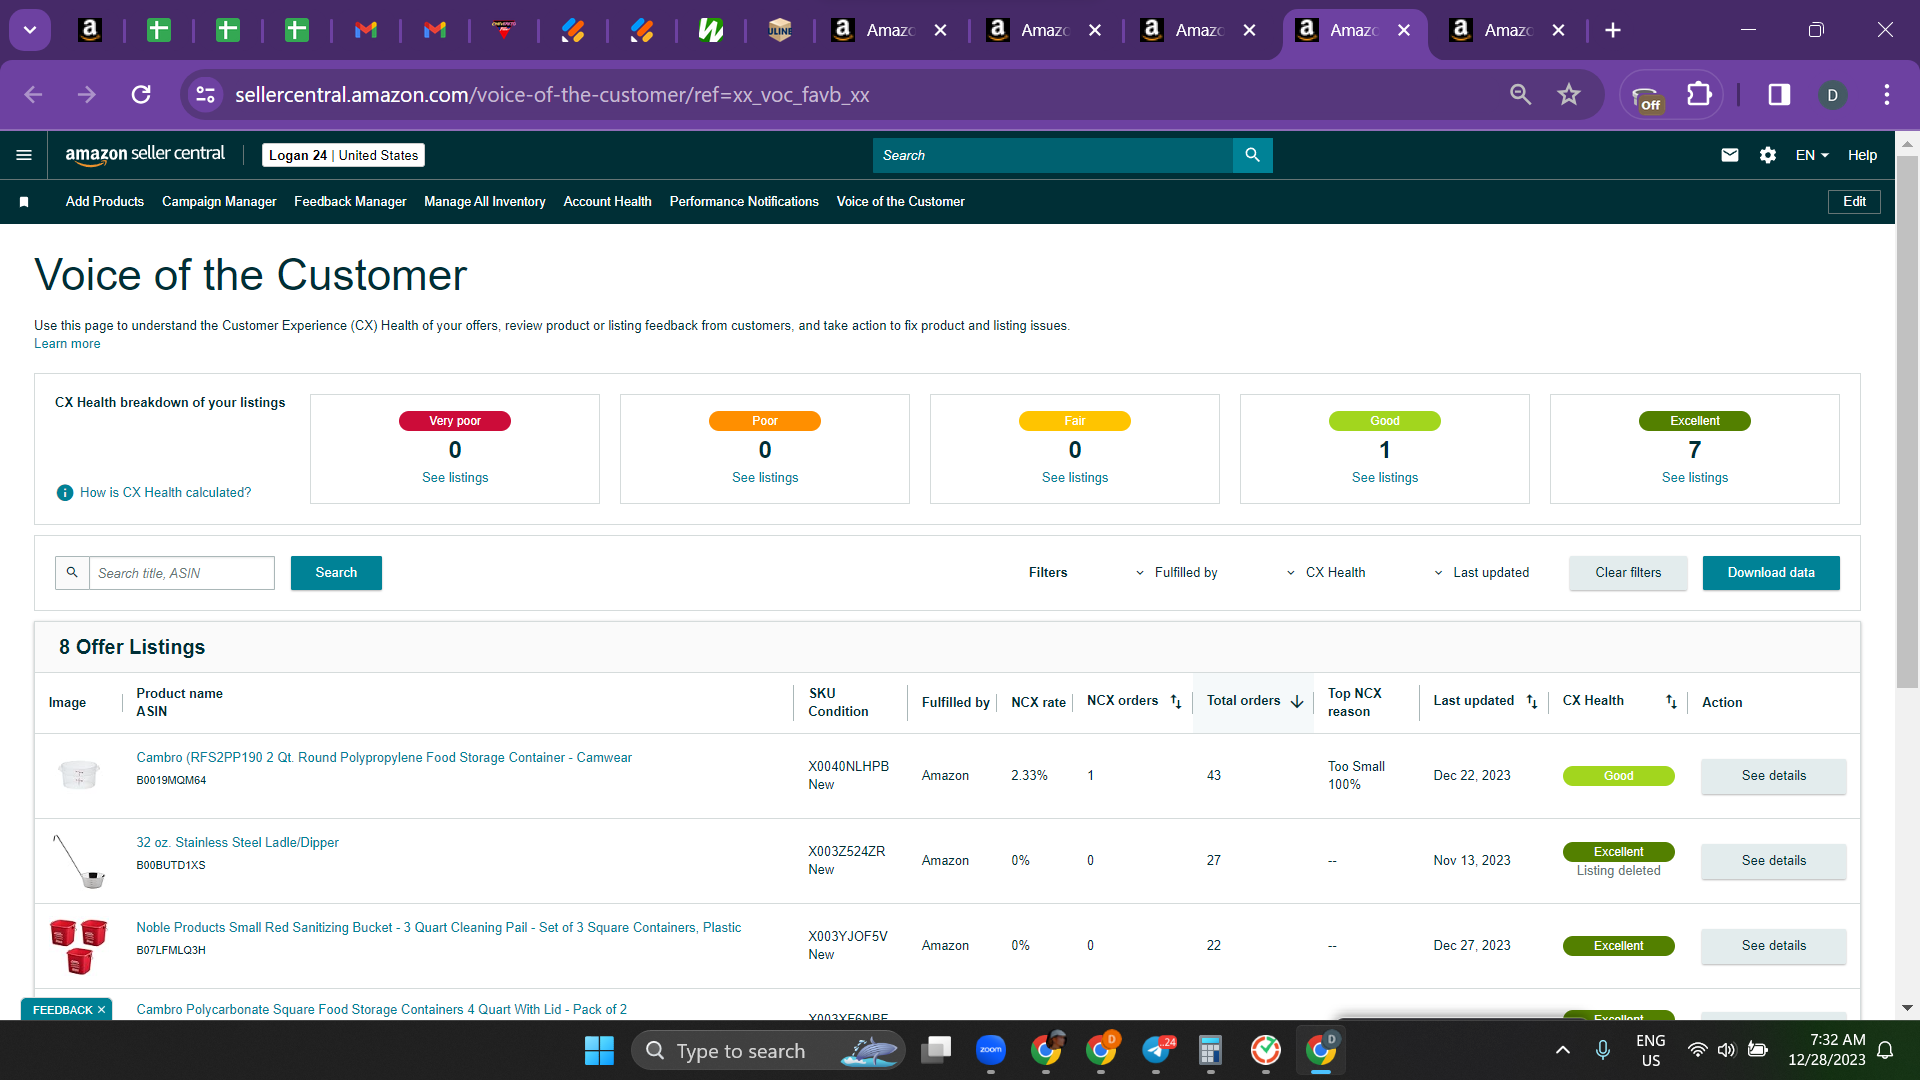The width and height of the screenshot is (1920, 1080).
Task: Click Edit on the favorites bar
Action: (x=1855, y=202)
